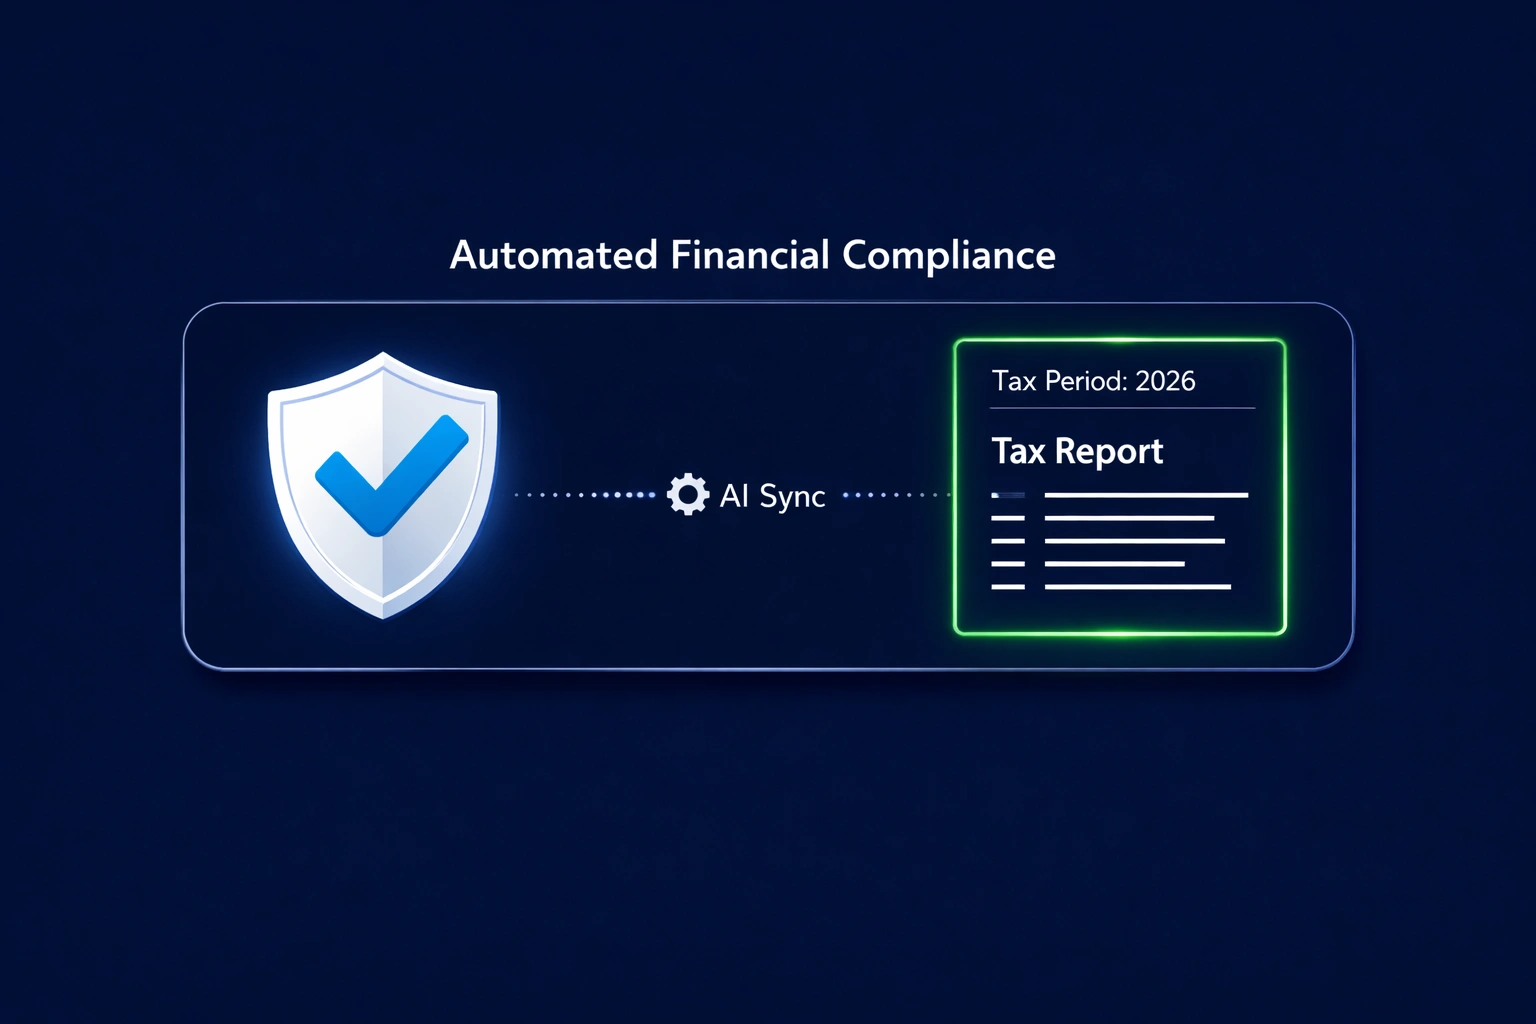Click the third bullet marker in the report list

pyautogui.click(x=1007, y=540)
